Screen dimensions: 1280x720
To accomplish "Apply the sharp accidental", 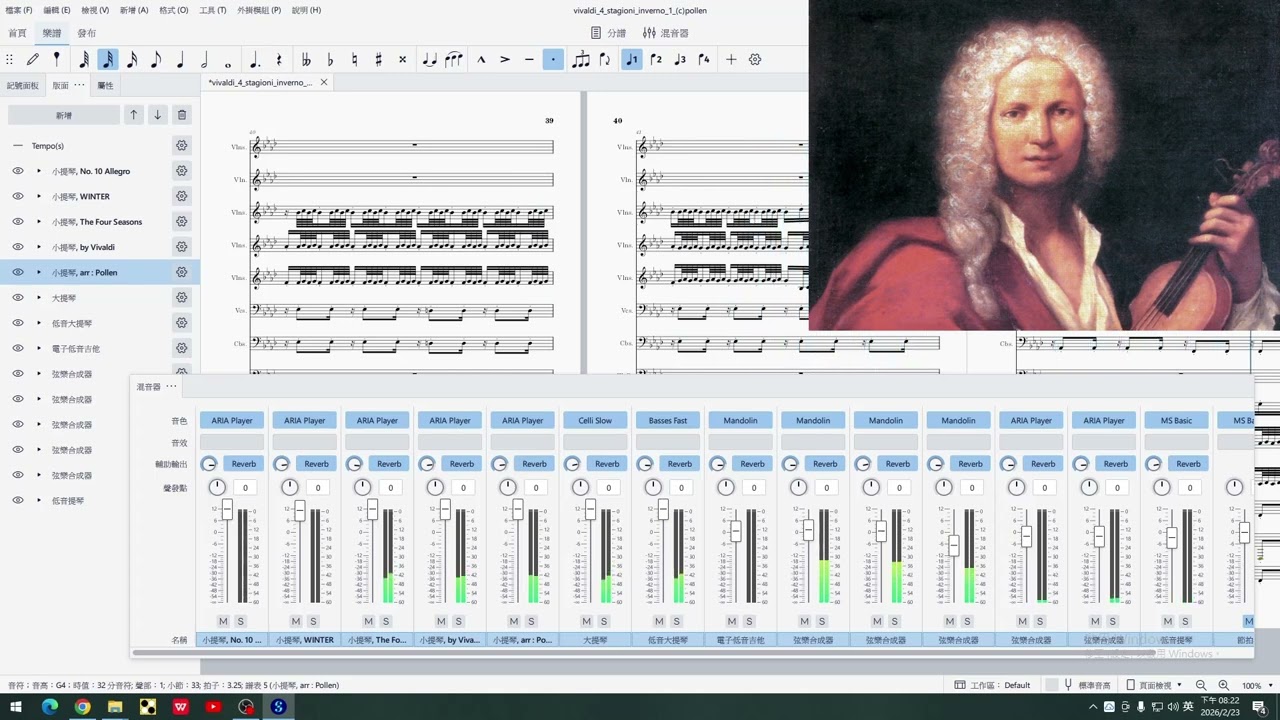I will (378, 60).
